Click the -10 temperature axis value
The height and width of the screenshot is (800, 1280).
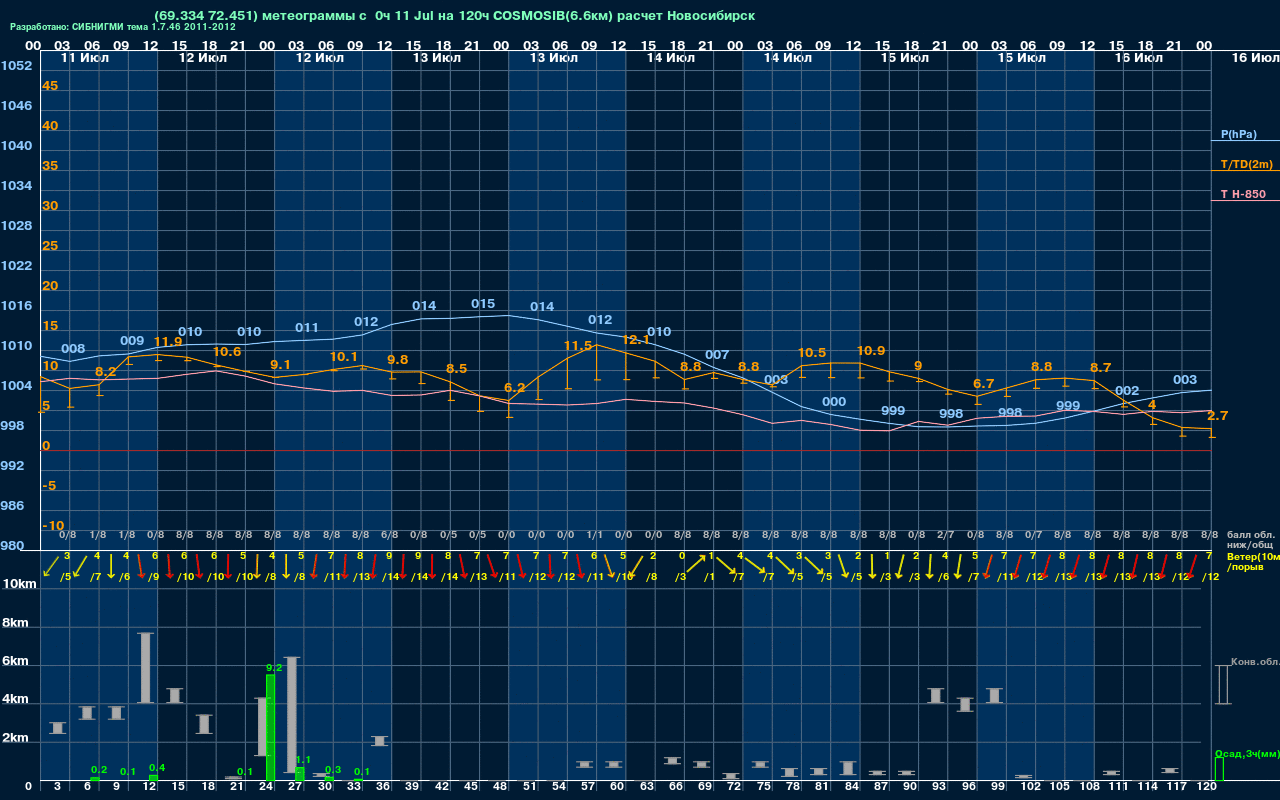pos(53,526)
